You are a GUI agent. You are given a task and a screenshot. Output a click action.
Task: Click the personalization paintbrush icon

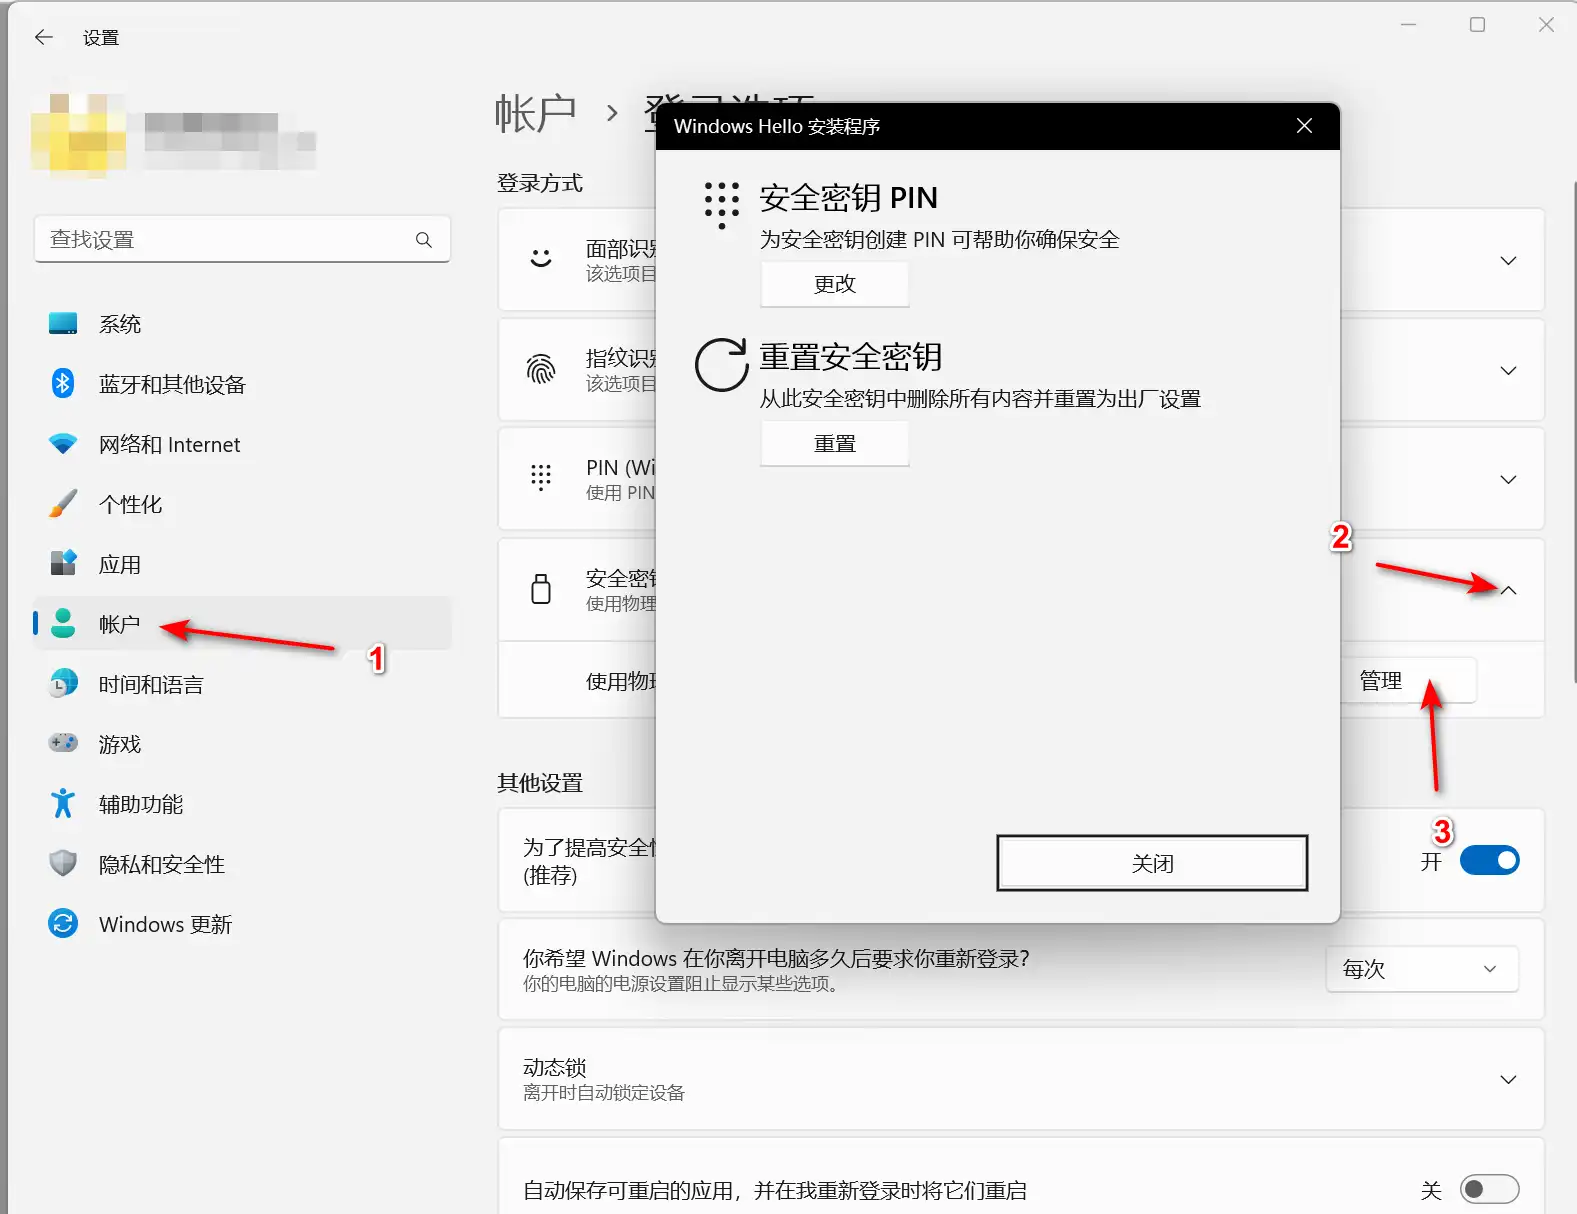click(x=63, y=503)
